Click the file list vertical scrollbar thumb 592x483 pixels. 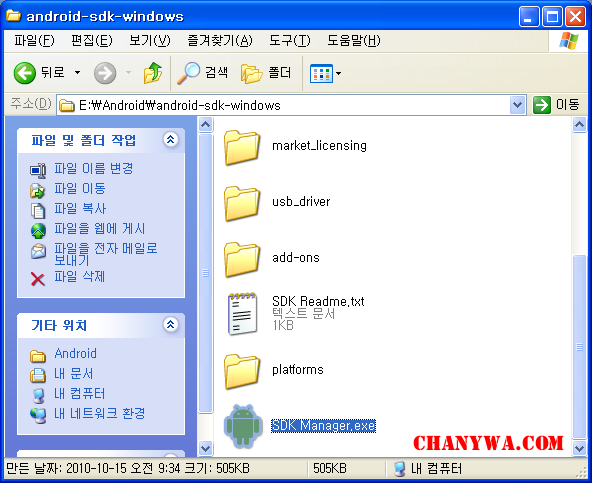click(580, 347)
